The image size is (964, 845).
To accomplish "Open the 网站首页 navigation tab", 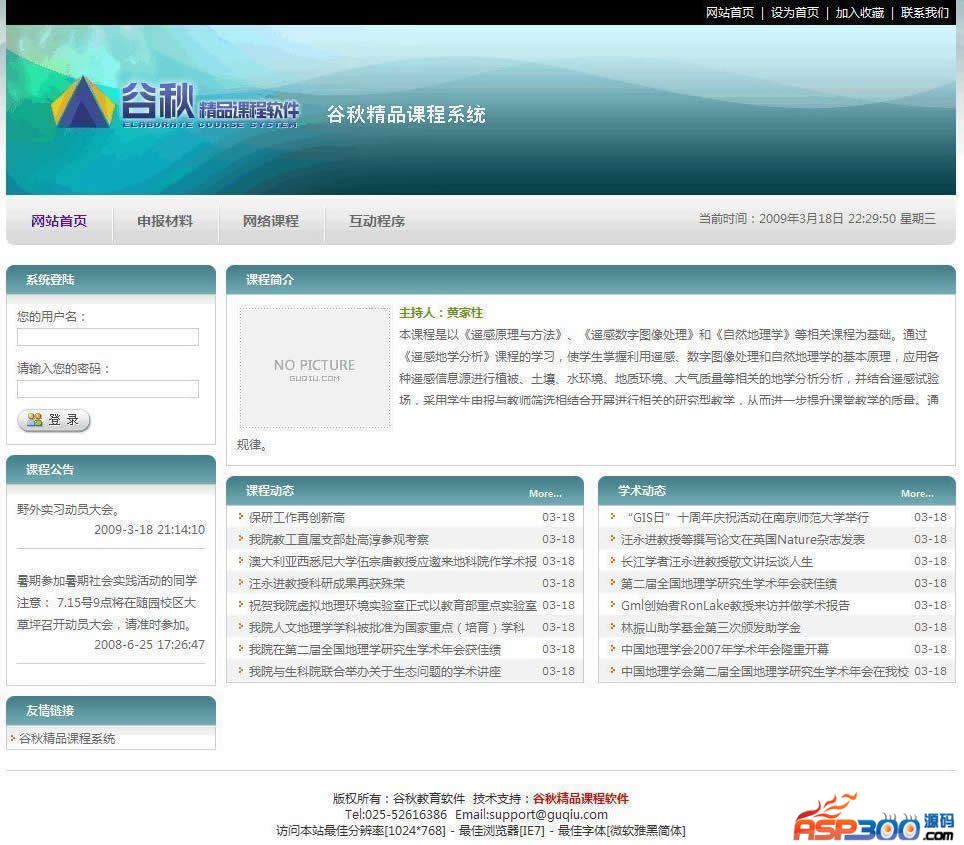I will [59, 221].
